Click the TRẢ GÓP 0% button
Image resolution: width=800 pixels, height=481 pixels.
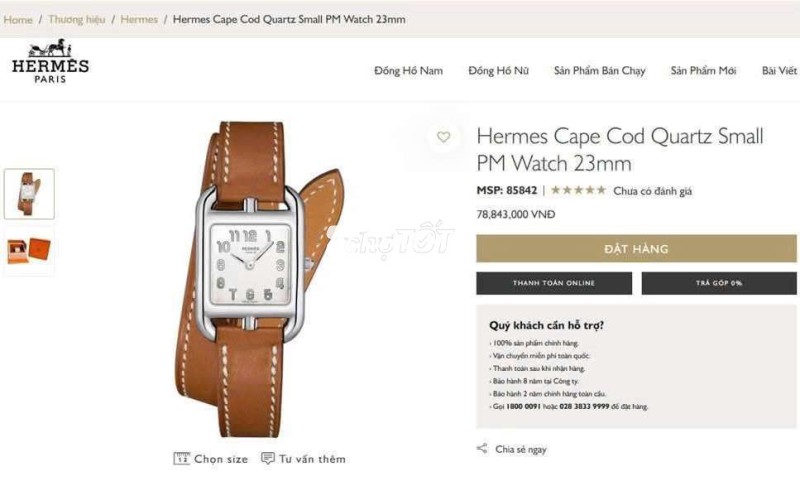coord(719,283)
